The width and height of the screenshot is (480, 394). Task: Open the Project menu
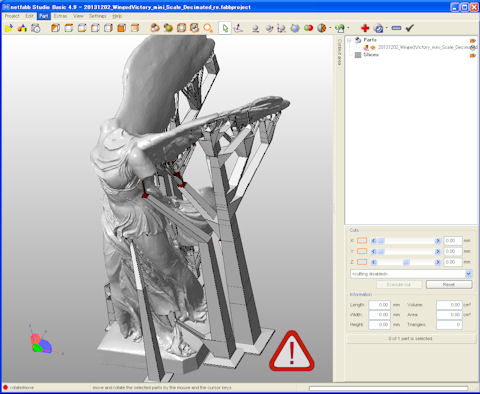(x=12, y=16)
